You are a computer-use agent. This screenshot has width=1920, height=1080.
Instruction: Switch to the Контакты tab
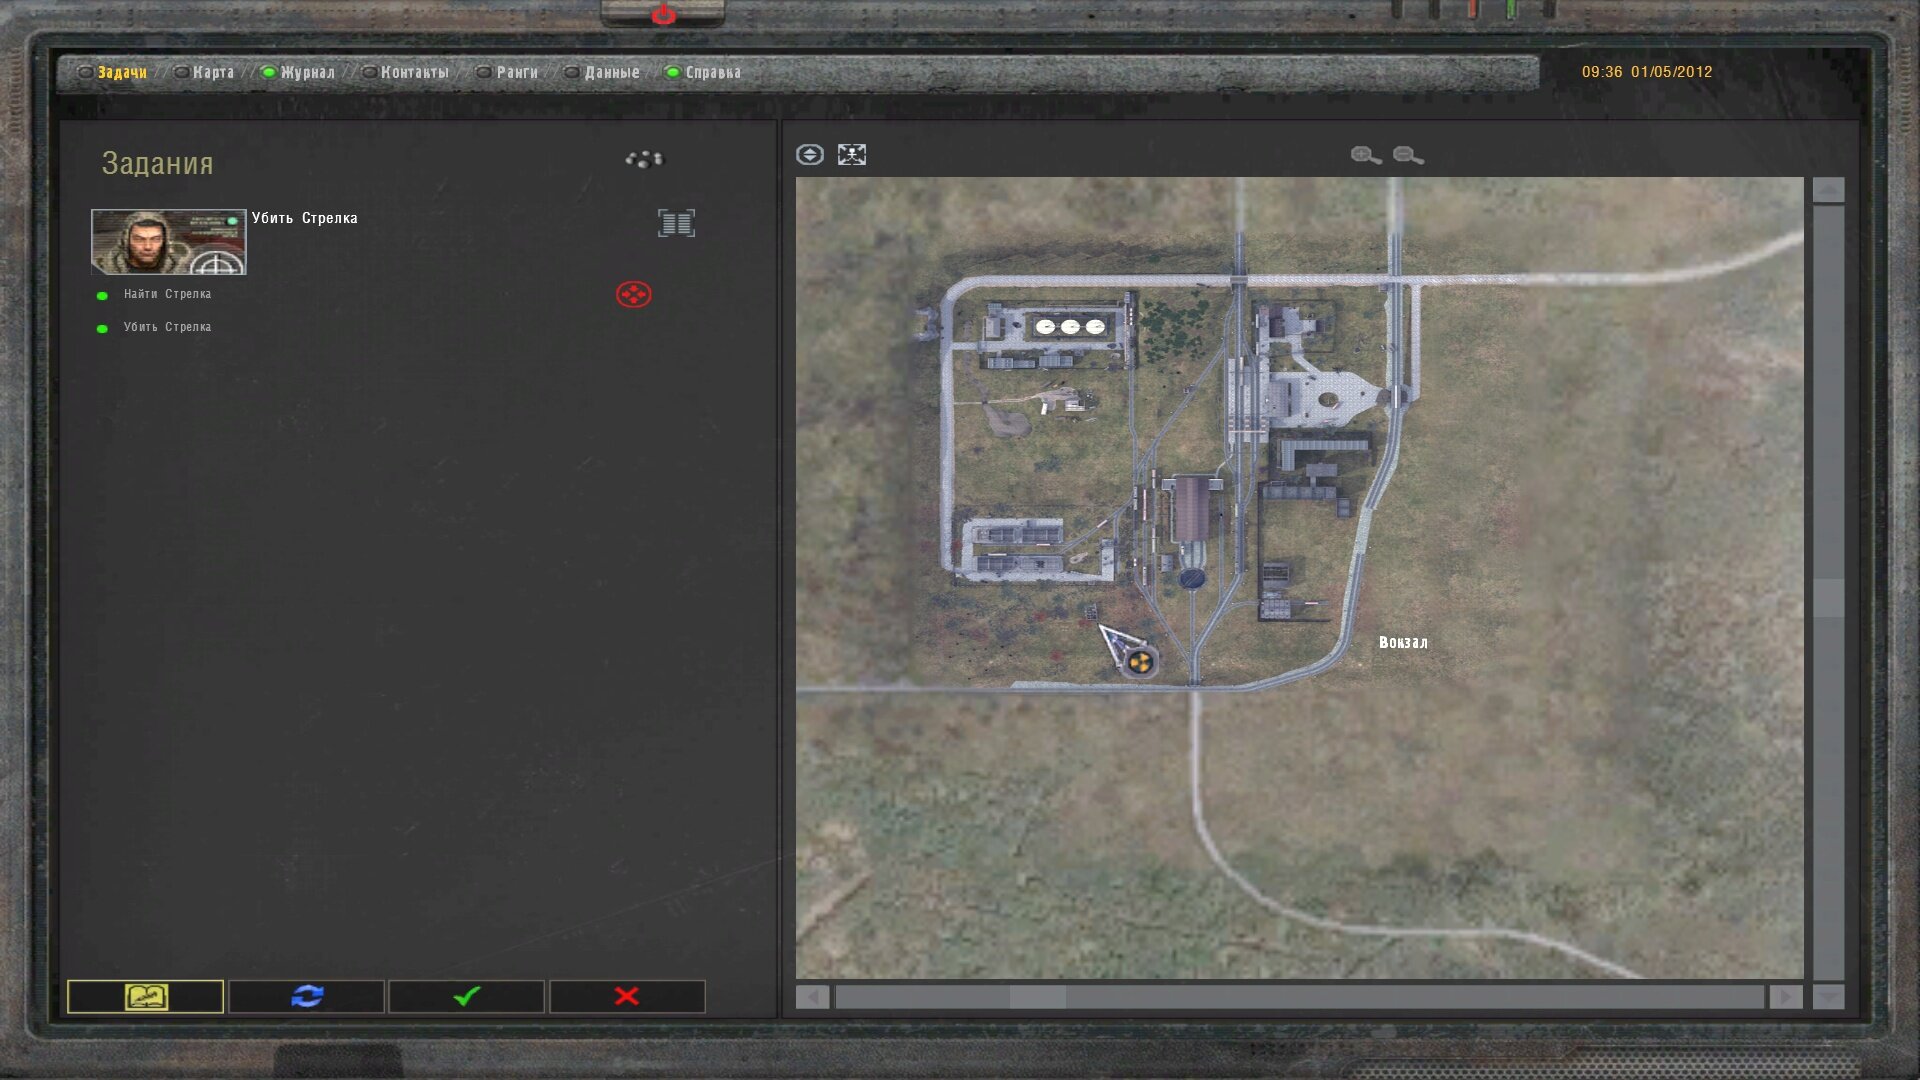[x=415, y=72]
